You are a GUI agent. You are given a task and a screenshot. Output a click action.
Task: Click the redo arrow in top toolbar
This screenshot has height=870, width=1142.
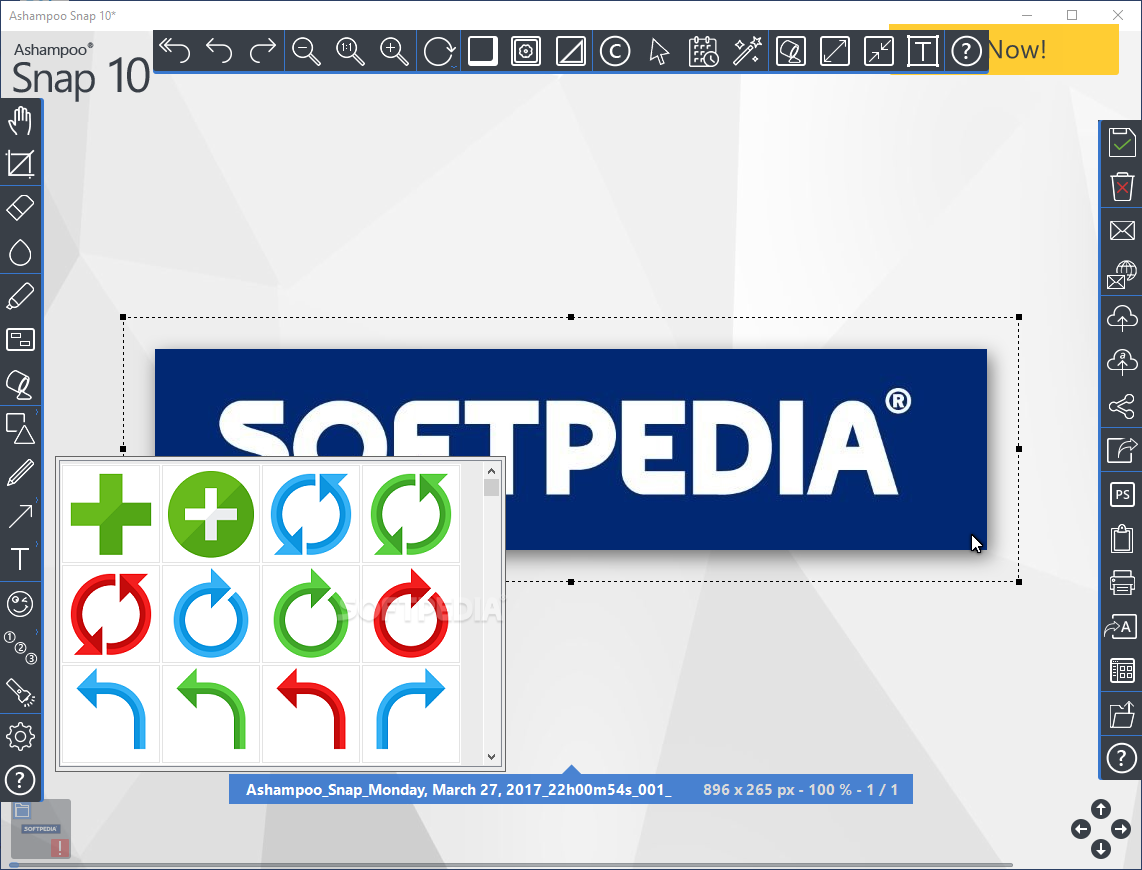pos(263,51)
